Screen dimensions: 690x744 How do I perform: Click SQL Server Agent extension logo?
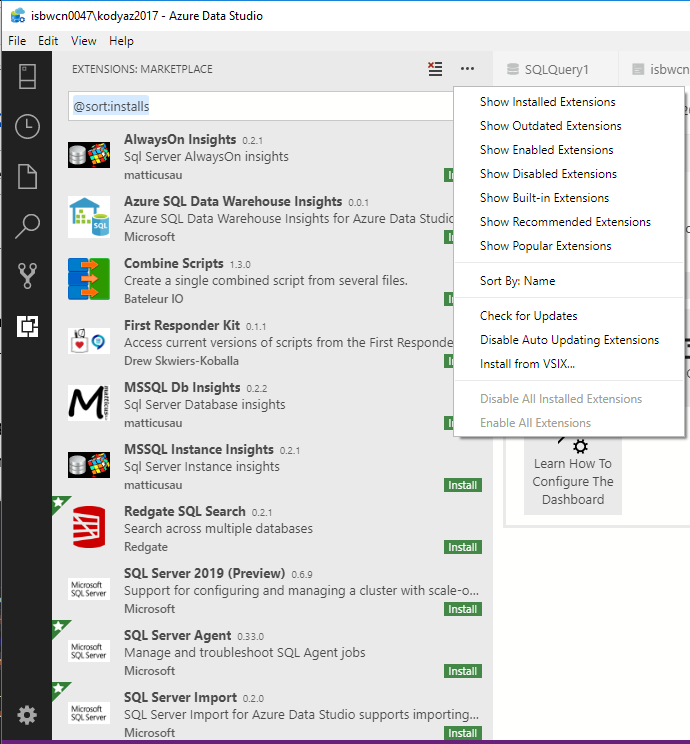click(89, 651)
